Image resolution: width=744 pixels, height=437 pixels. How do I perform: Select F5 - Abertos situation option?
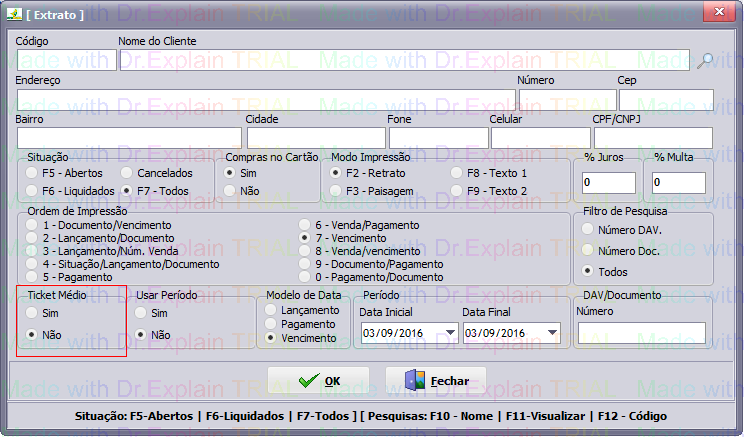coord(34,173)
